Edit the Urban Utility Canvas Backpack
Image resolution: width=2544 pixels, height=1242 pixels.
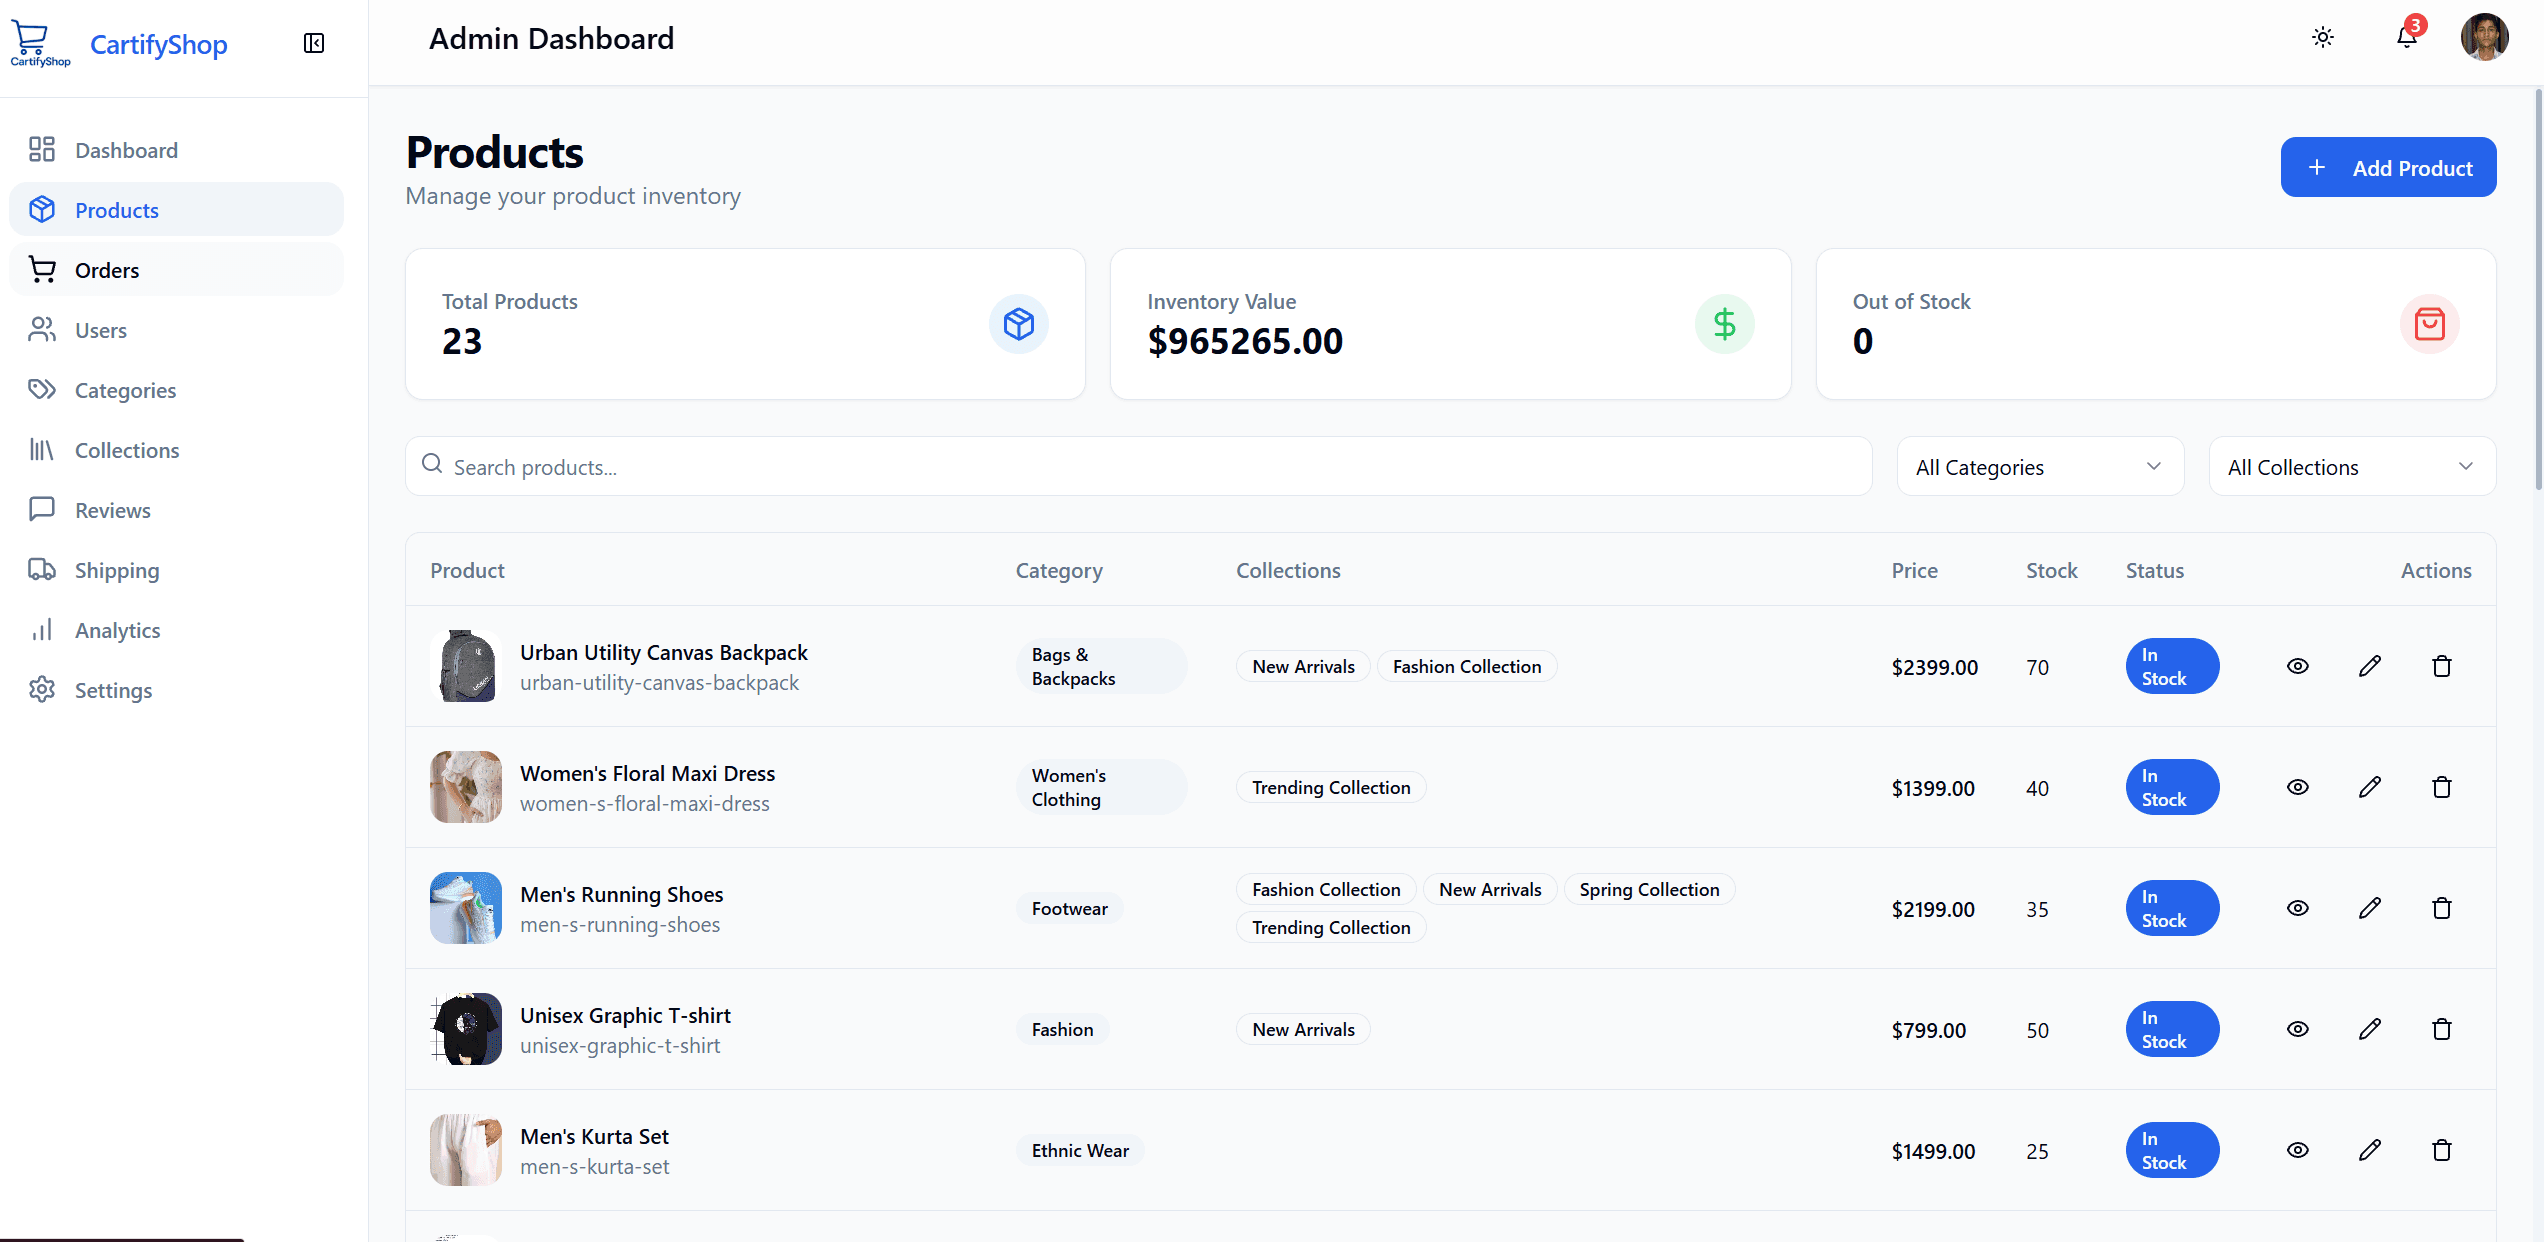tap(2370, 666)
